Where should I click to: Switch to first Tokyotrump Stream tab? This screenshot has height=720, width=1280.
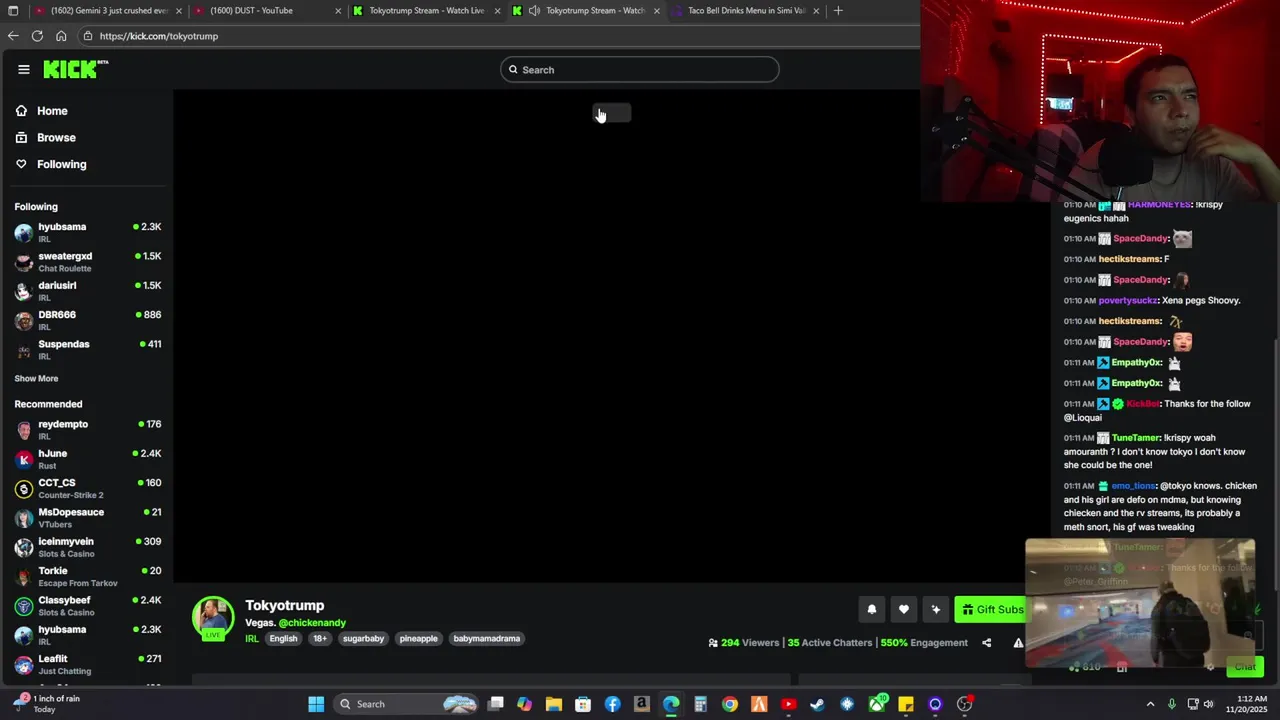pyautogui.click(x=425, y=11)
